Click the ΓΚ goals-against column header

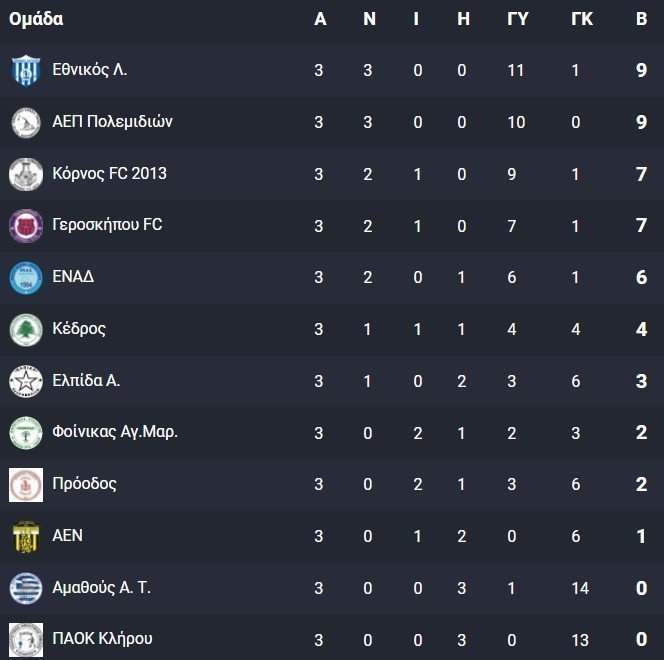coord(582,19)
